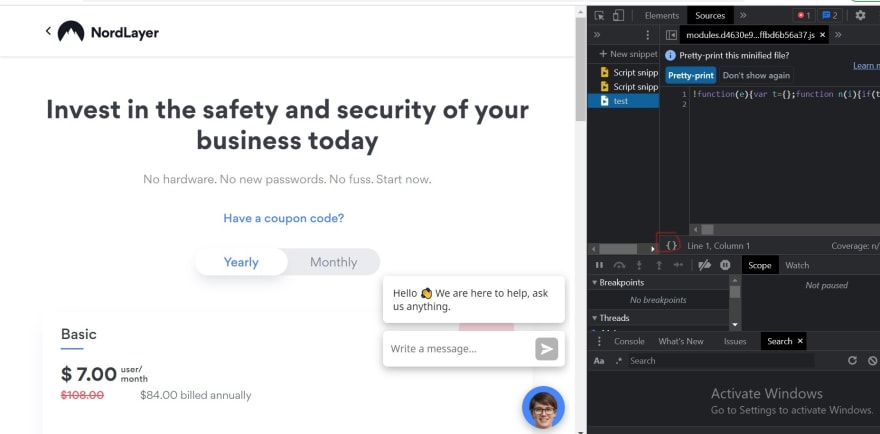The height and width of the screenshot is (434, 880).
Task: Click the plus icon for New snippet
Action: coord(603,54)
